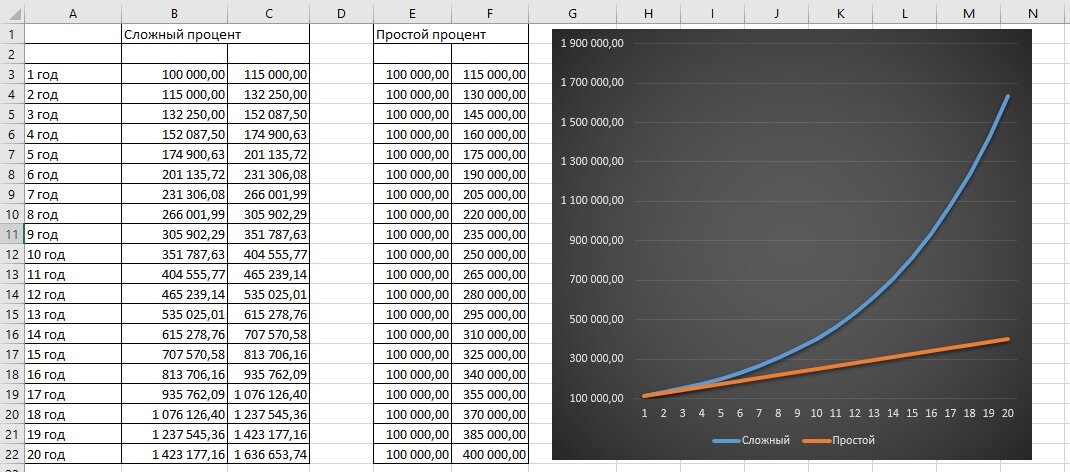Select cell containing 1 423 177,16 in column B
The height and width of the screenshot is (472, 1070).
(x=175, y=454)
